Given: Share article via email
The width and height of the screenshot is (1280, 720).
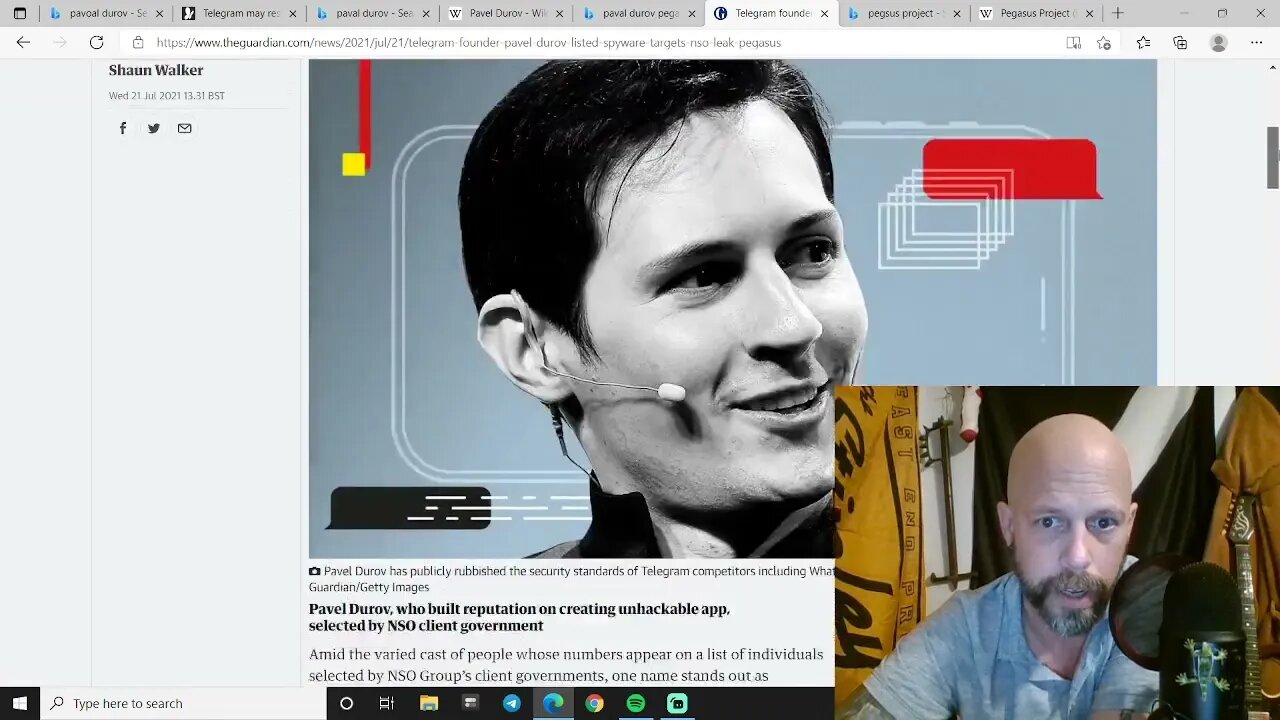Looking at the screenshot, I should pos(184,128).
